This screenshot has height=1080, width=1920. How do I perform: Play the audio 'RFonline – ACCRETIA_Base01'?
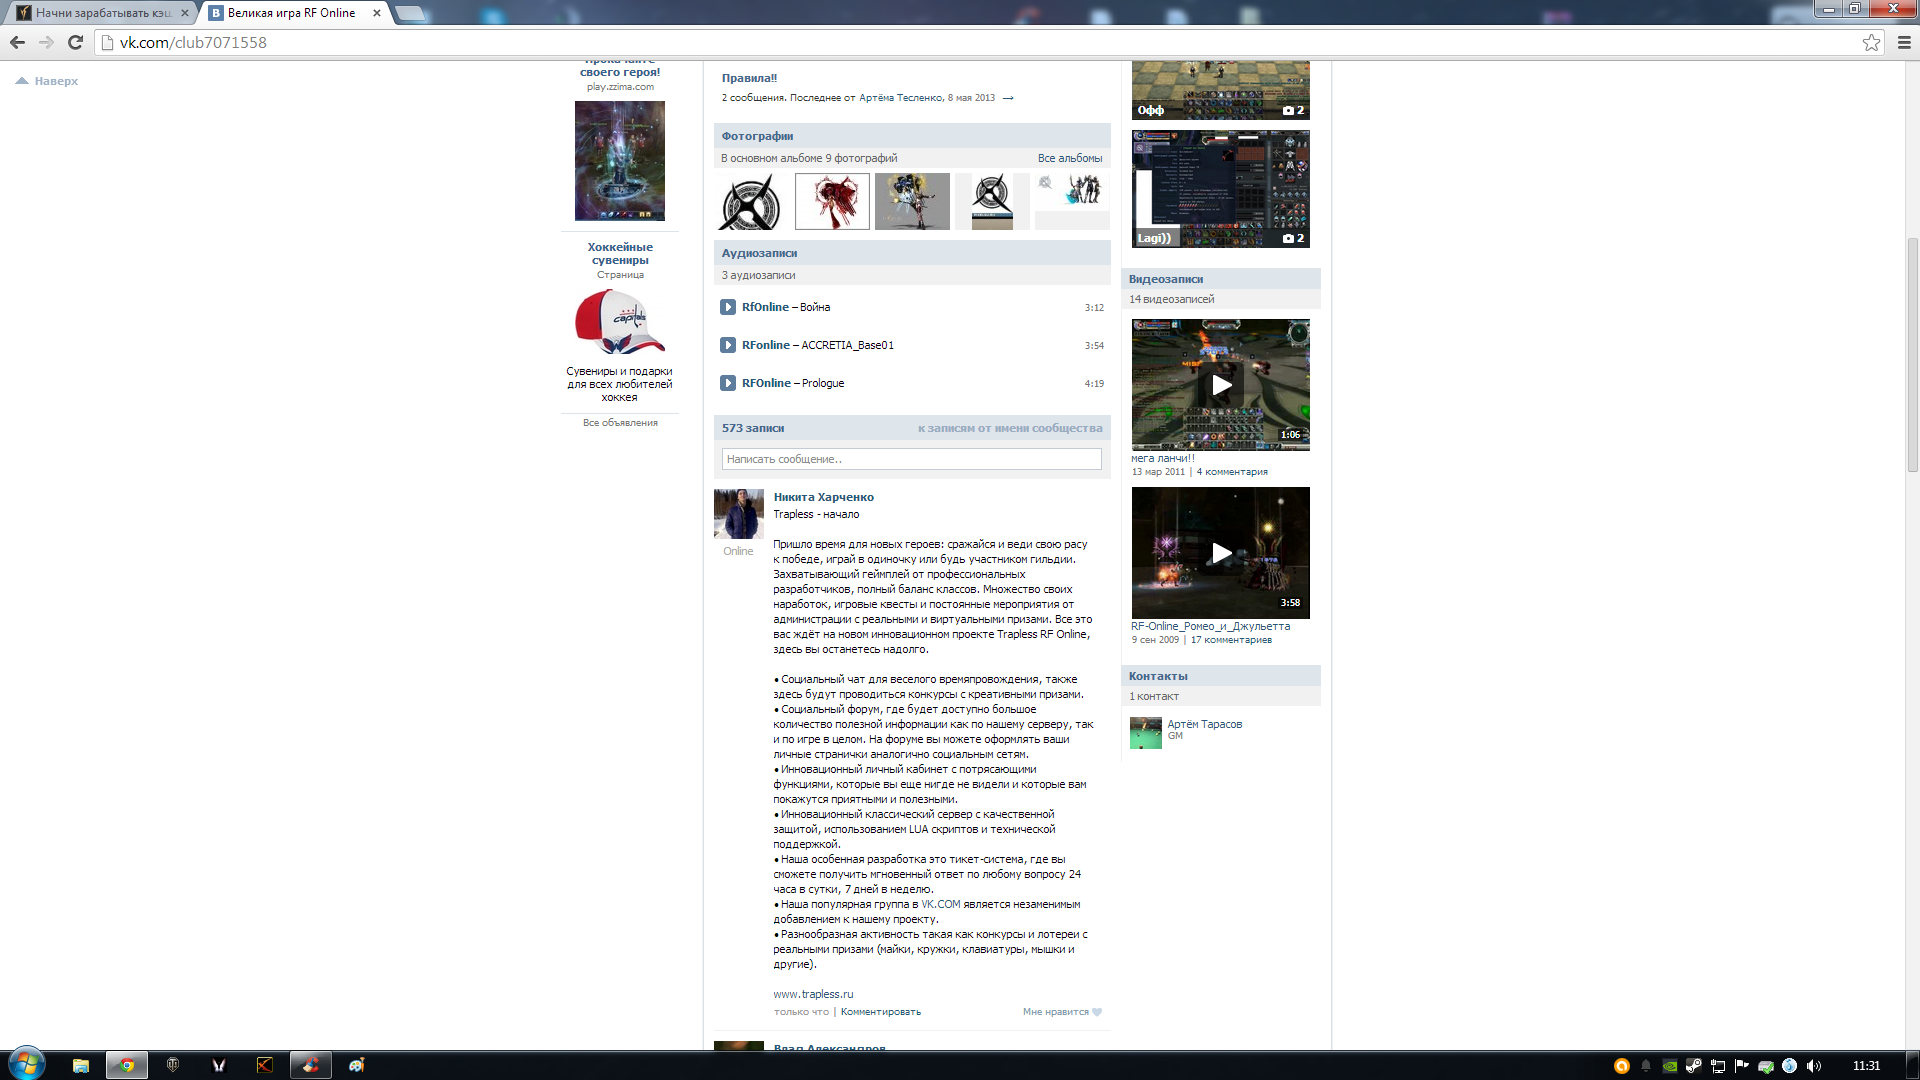(x=728, y=345)
